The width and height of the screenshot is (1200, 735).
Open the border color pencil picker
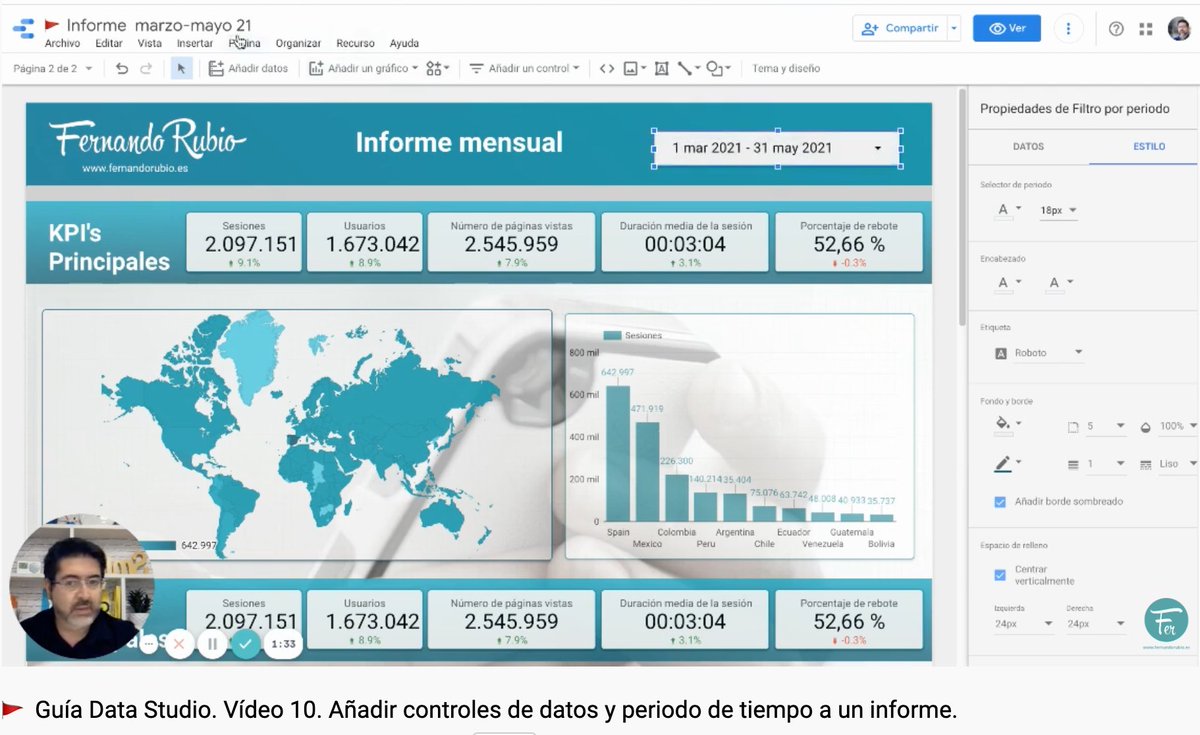point(1007,463)
